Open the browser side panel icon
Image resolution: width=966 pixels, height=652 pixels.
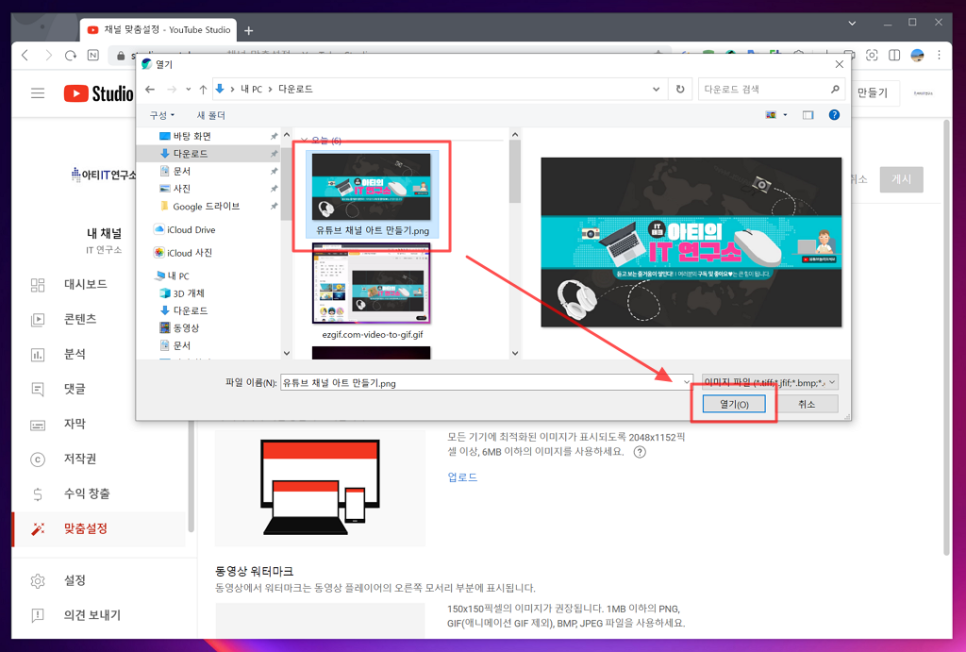tap(894, 55)
